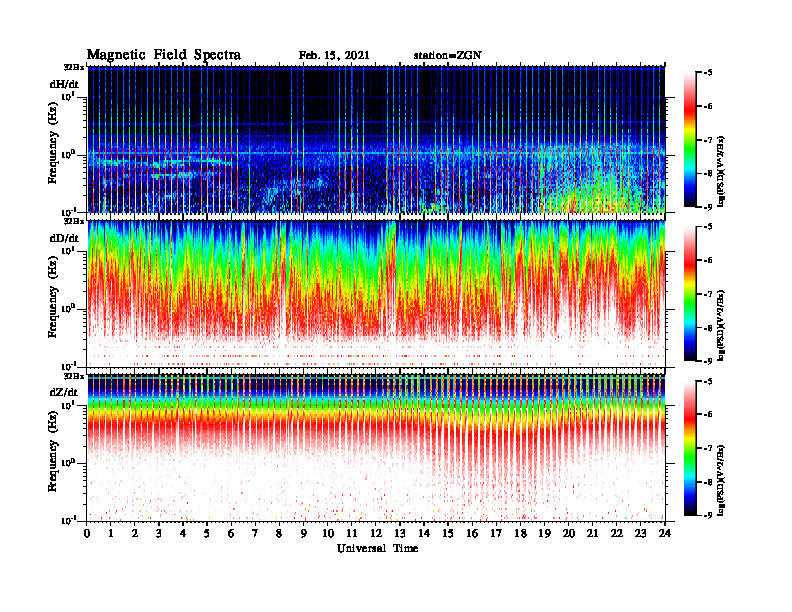
Task: Click the "Magnetic Field Spectra" title
Action: click(164, 55)
